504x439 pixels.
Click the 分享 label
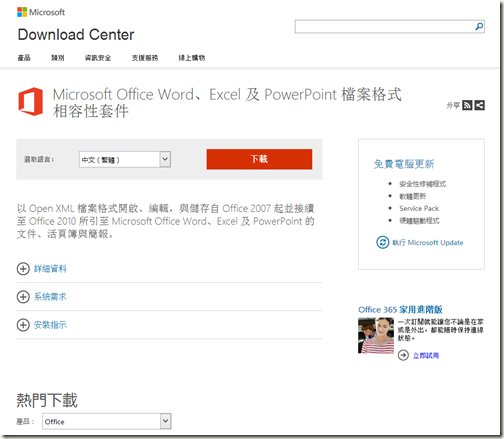[453, 106]
